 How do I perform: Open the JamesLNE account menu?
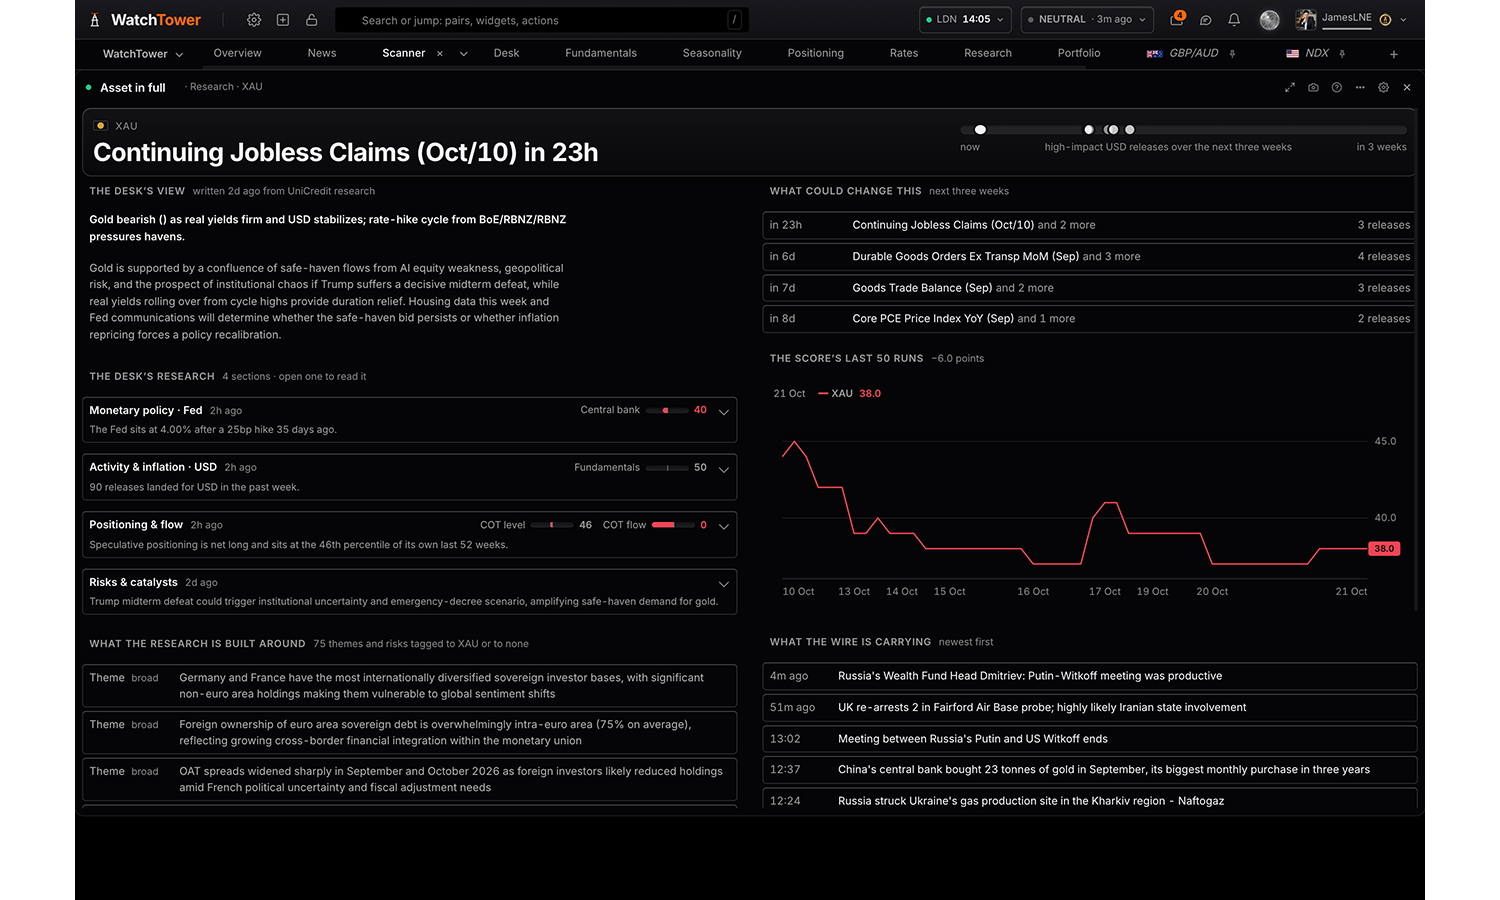(1351, 19)
